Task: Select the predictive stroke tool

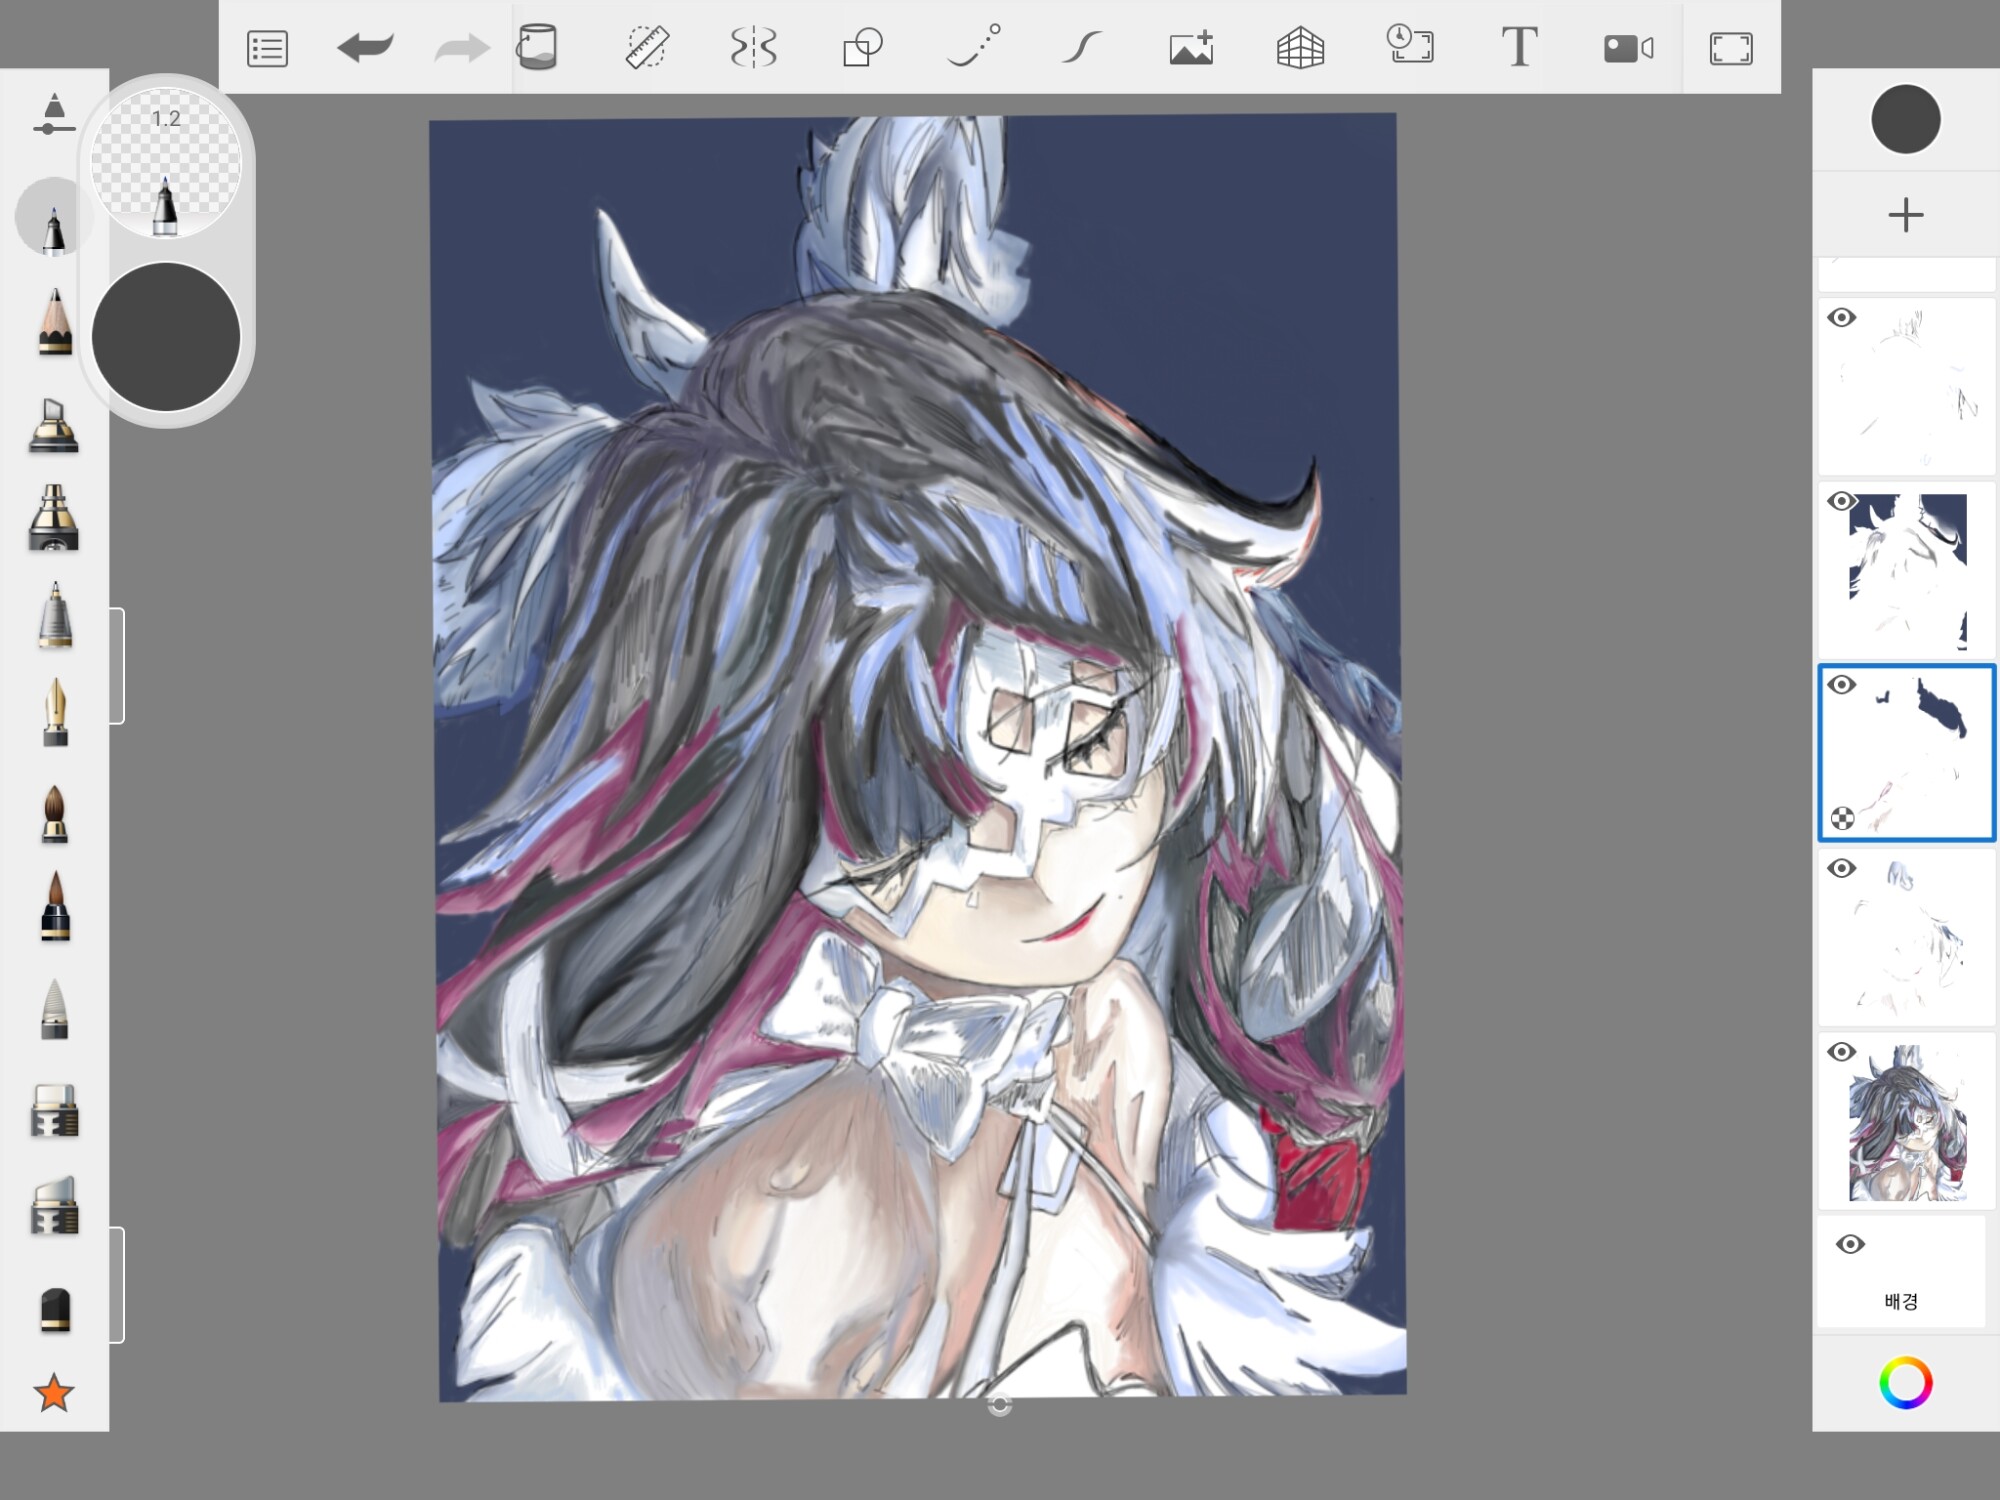Action: pyautogui.click(x=973, y=48)
